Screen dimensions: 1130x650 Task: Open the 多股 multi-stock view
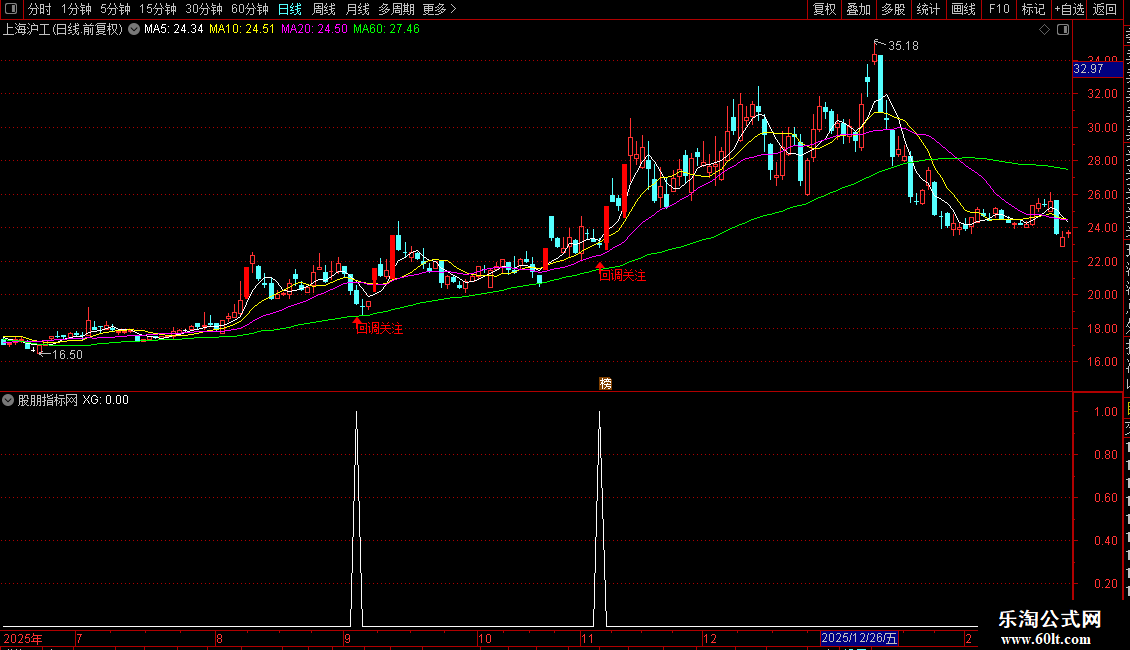(893, 9)
